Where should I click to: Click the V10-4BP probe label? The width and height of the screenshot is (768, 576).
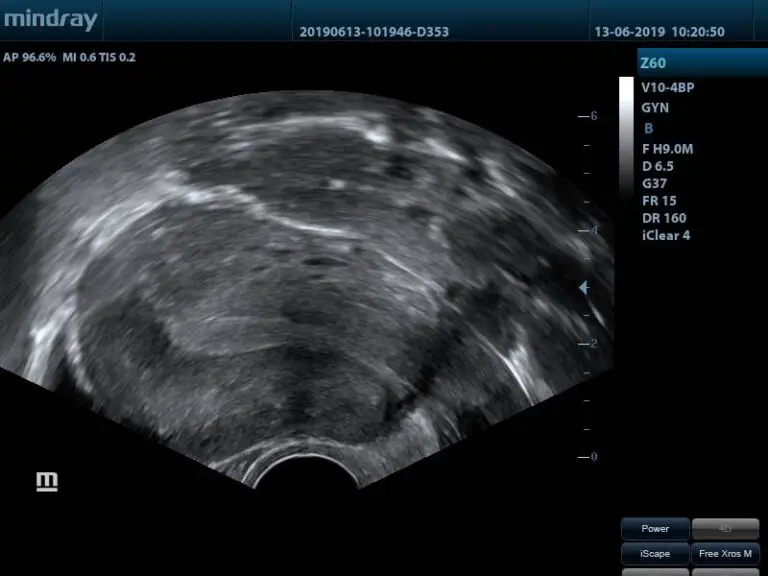[668, 88]
